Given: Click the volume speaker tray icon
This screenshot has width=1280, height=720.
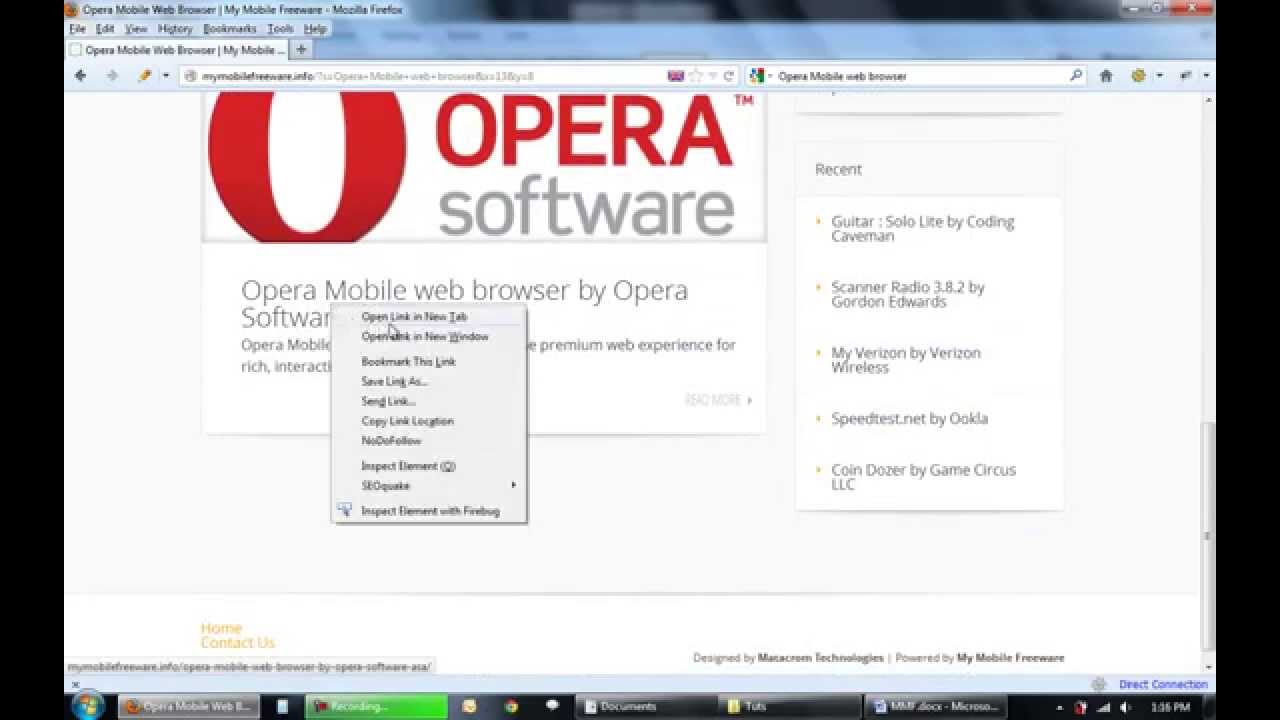Looking at the screenshot, I should point(1126,707).
